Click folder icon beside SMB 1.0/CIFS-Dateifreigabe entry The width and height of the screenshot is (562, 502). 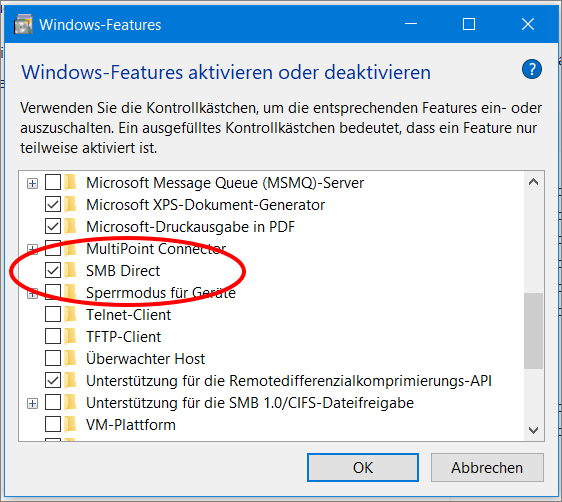[x=71, y=403]
